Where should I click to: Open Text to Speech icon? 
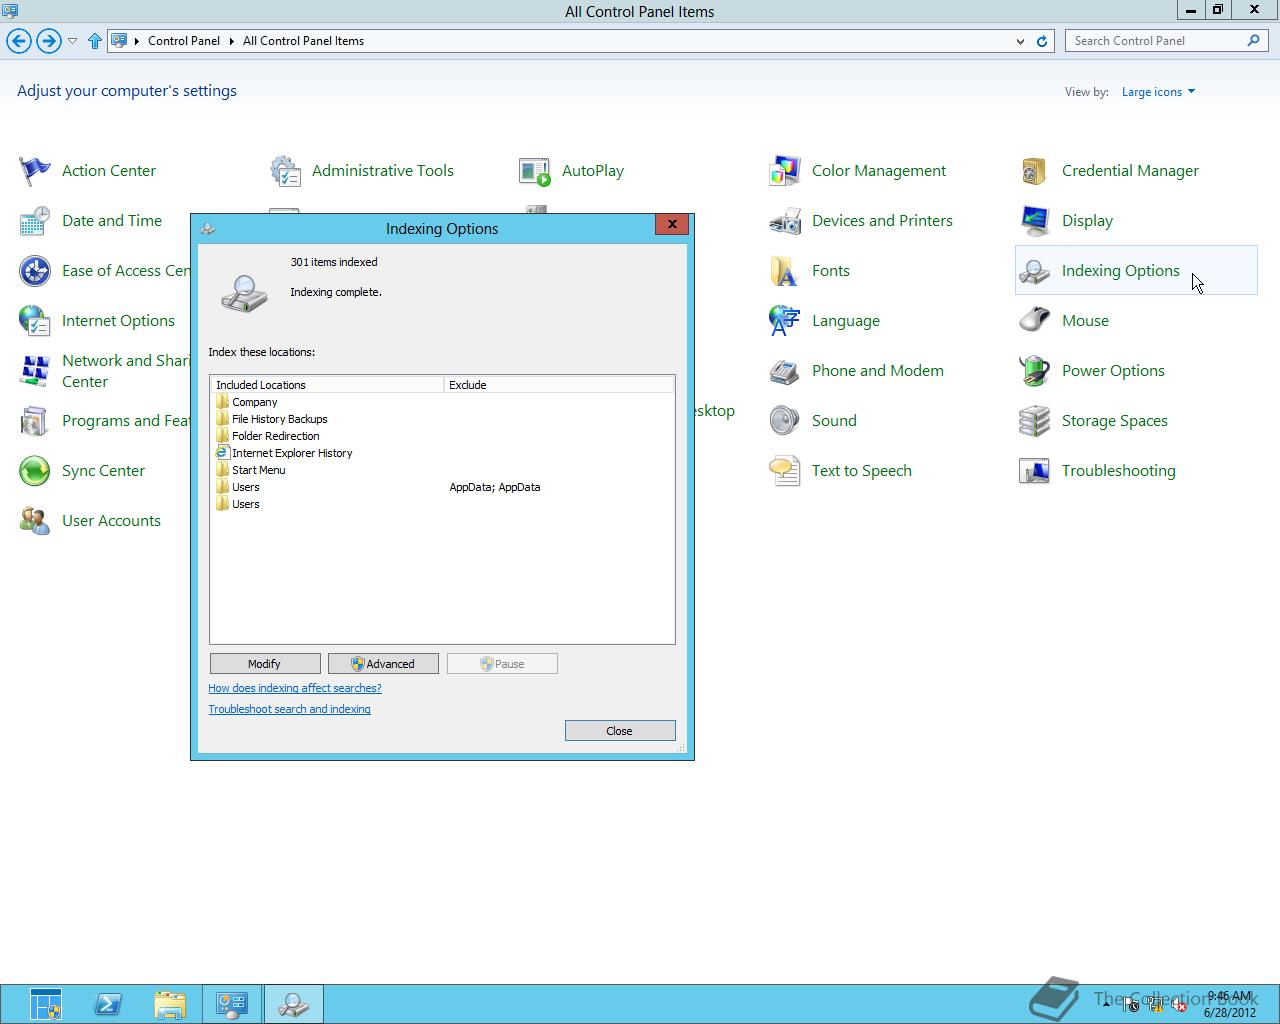pos(785,471)
